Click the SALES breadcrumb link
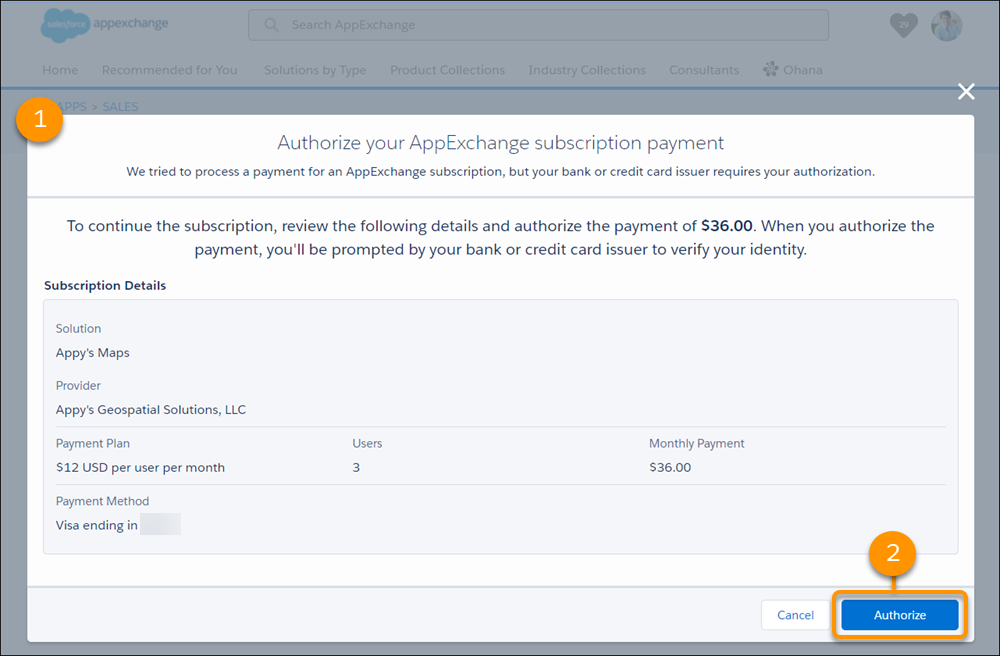1000x656 pixels. pyautogui.click(x=121, y=106)
